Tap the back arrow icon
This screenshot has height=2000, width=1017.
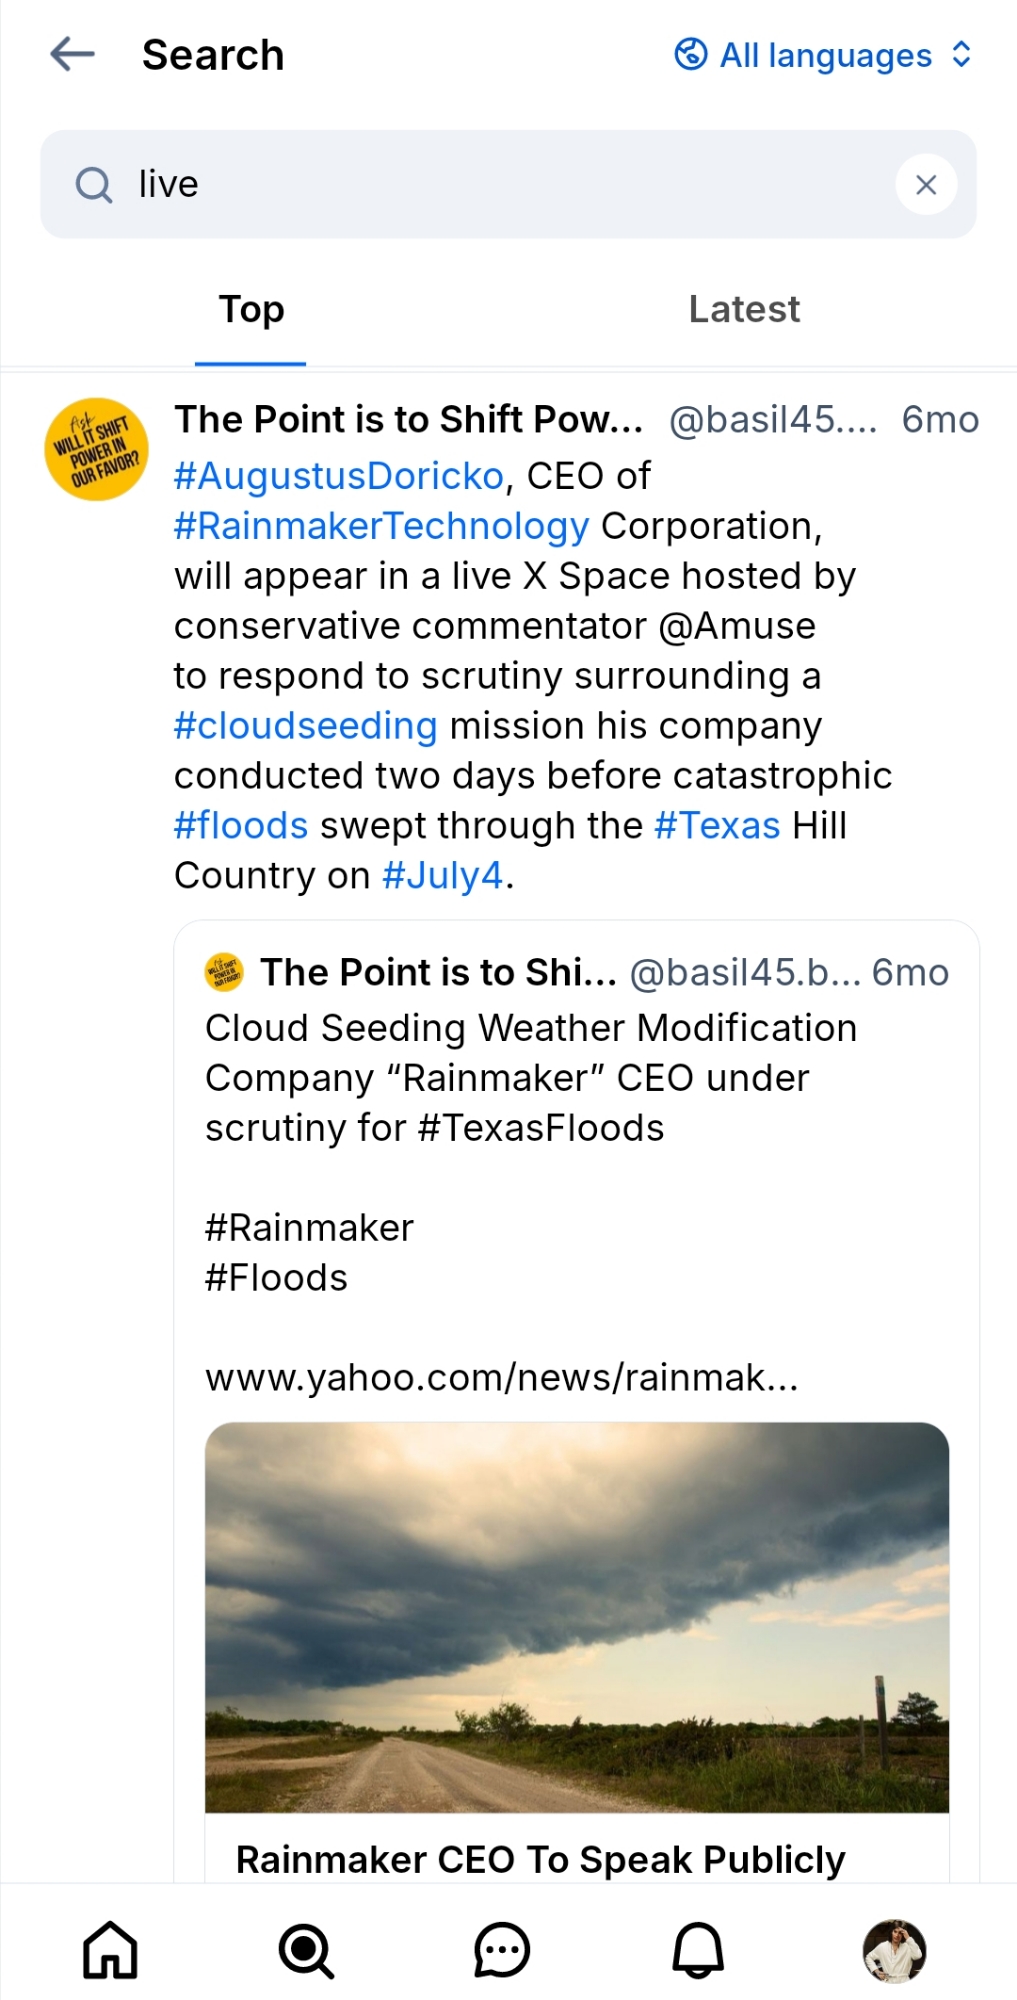tap(72, 54)
